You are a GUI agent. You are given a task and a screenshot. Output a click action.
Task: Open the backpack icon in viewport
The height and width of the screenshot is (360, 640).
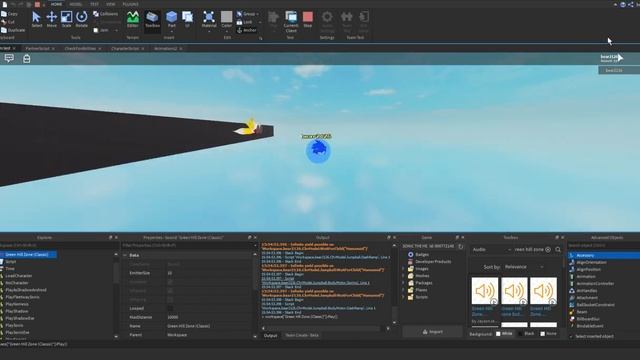[27, 58]
